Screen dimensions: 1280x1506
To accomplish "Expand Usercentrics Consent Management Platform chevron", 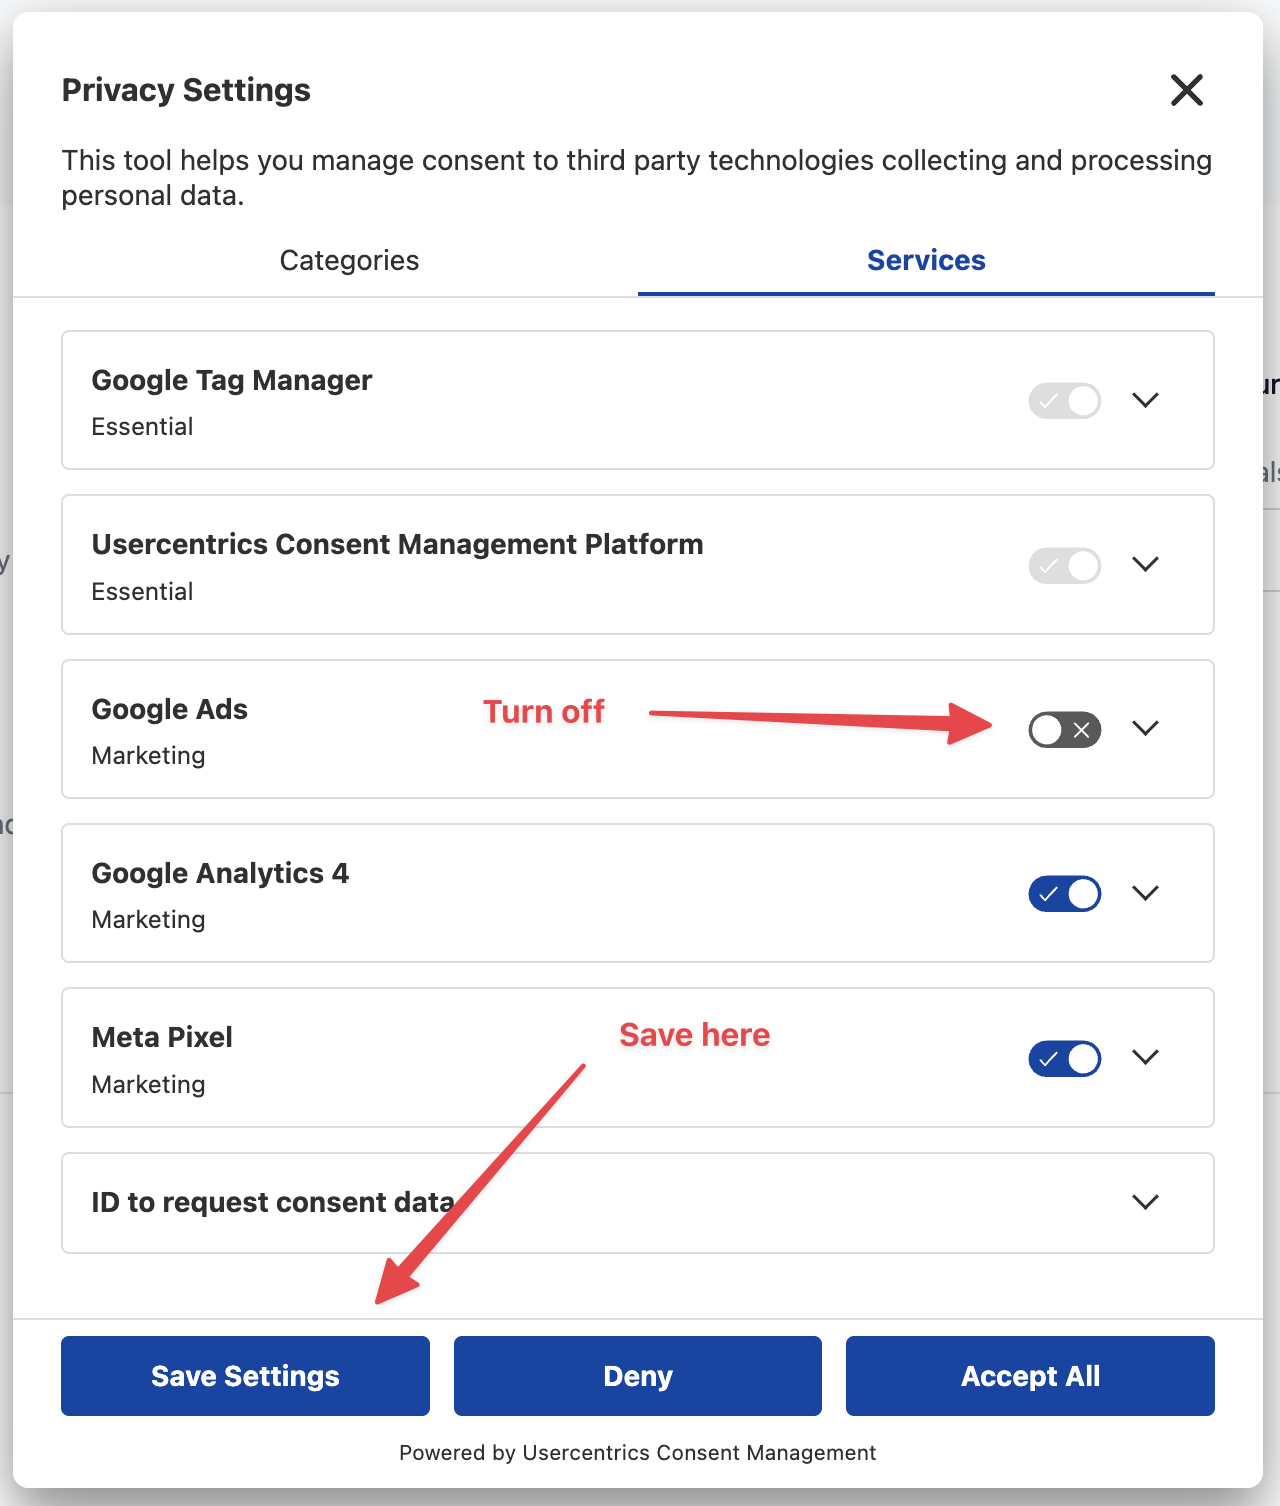I will click(x=1145, y=564).
